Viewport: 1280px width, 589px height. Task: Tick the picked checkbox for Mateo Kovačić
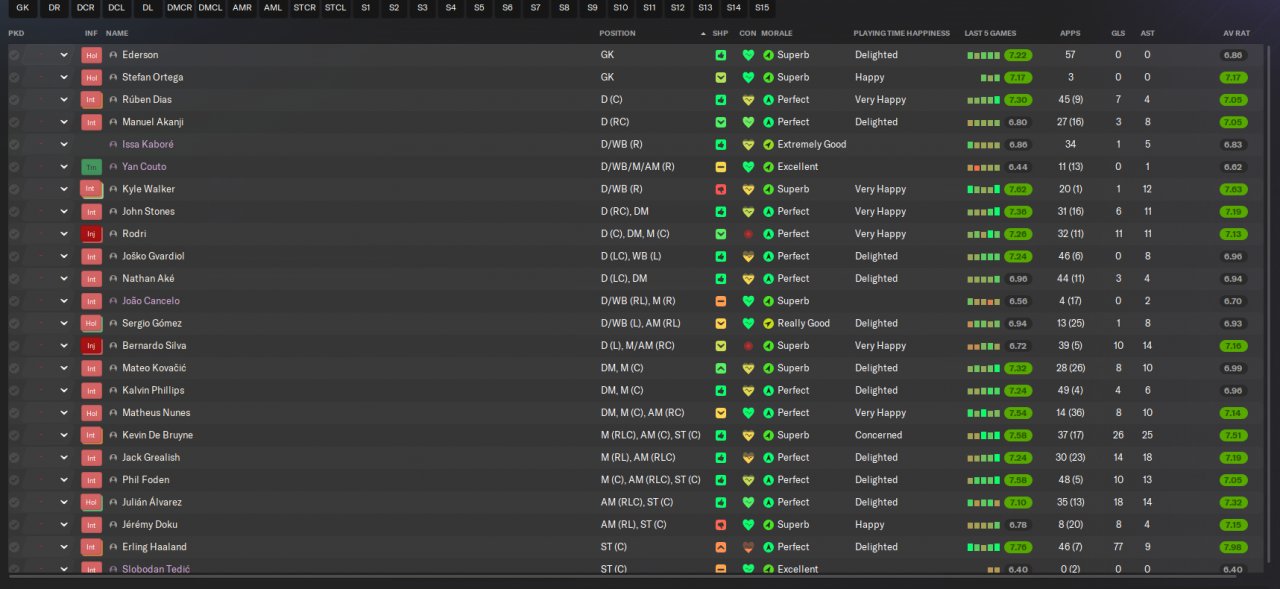14,368
